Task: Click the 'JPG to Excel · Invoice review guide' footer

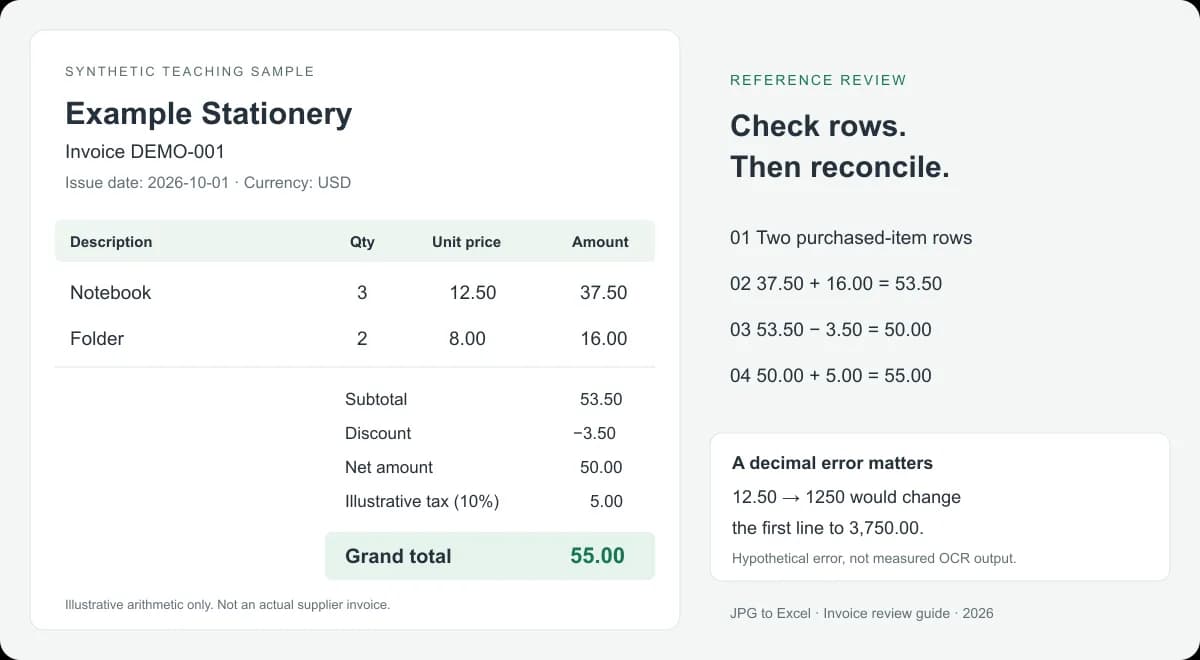Action: pos(862,613)
